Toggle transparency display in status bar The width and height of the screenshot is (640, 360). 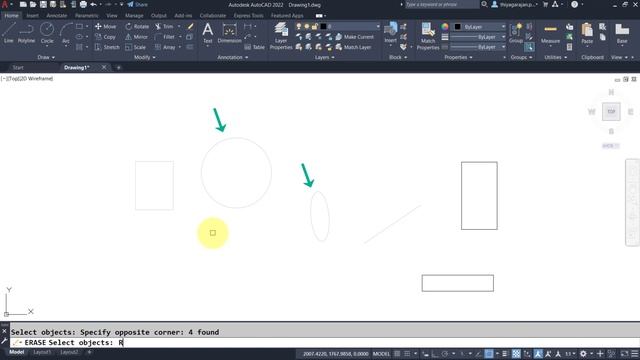(516, 354)
